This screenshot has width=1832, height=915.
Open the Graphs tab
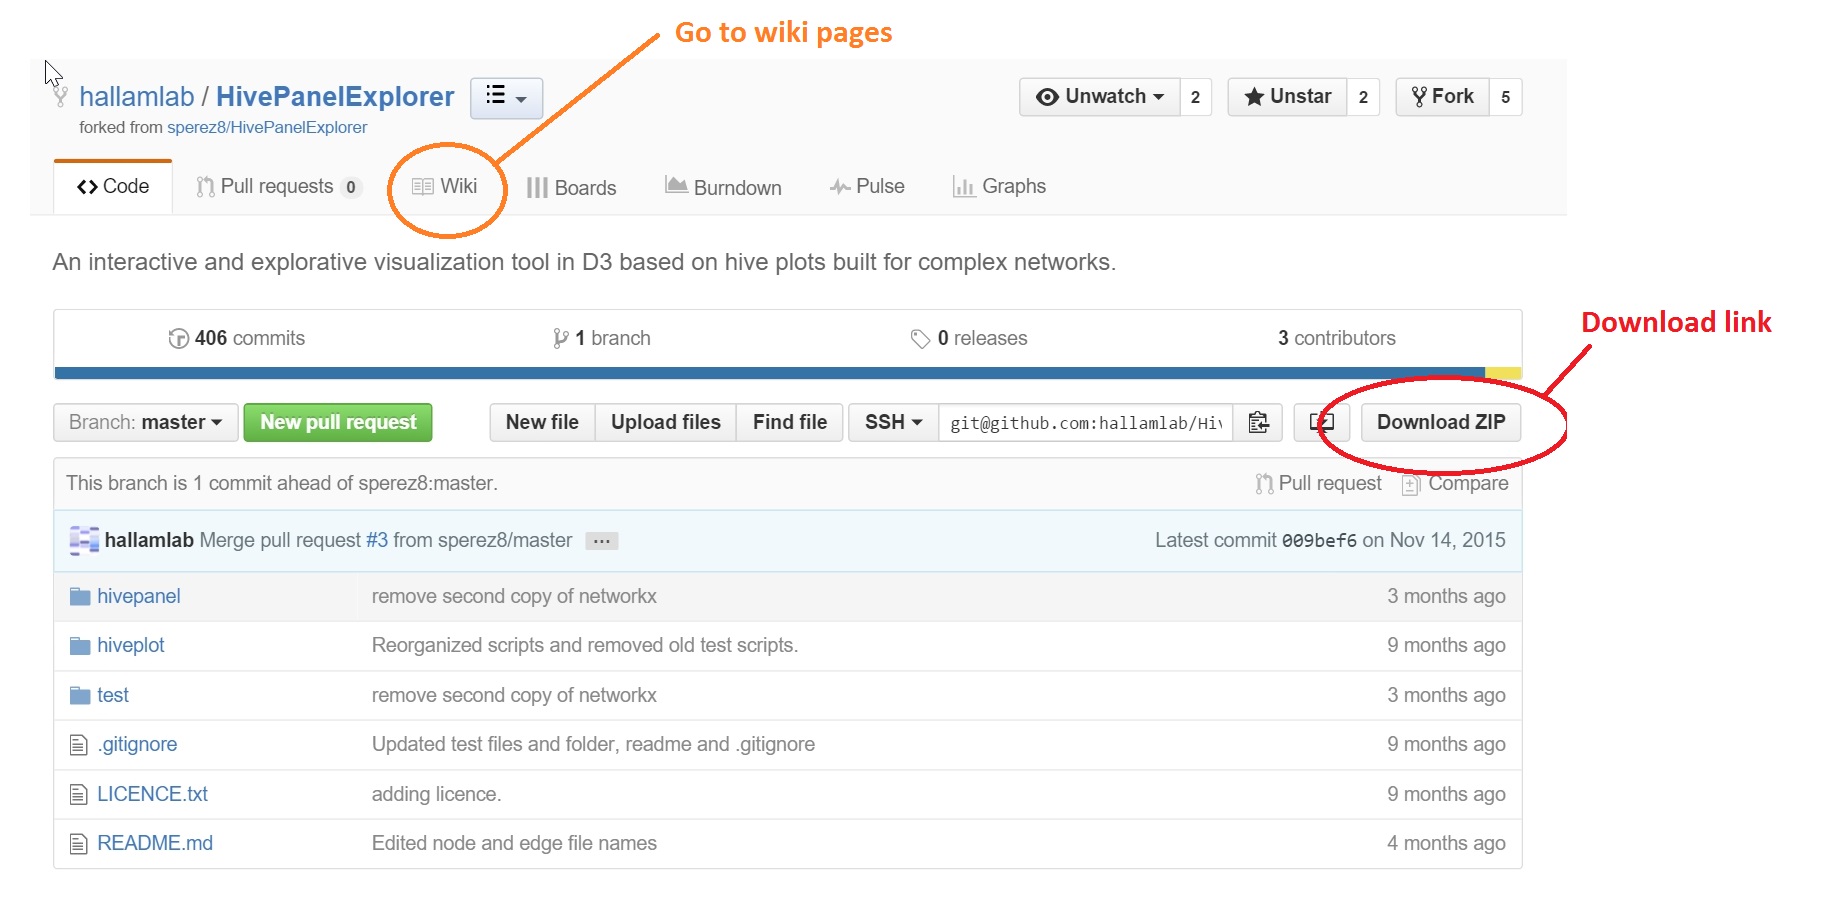(x=999, y=187)
